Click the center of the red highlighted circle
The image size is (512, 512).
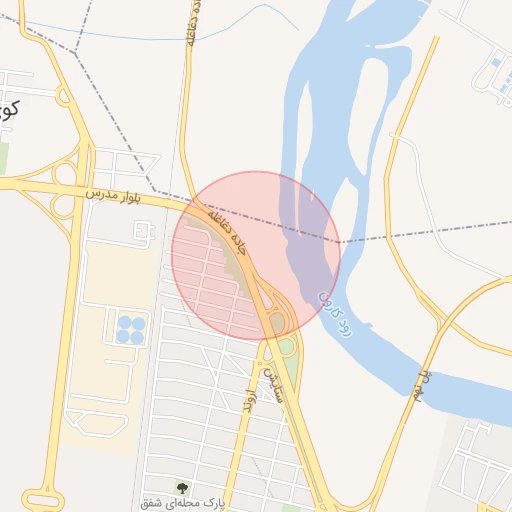pos(256,256)
